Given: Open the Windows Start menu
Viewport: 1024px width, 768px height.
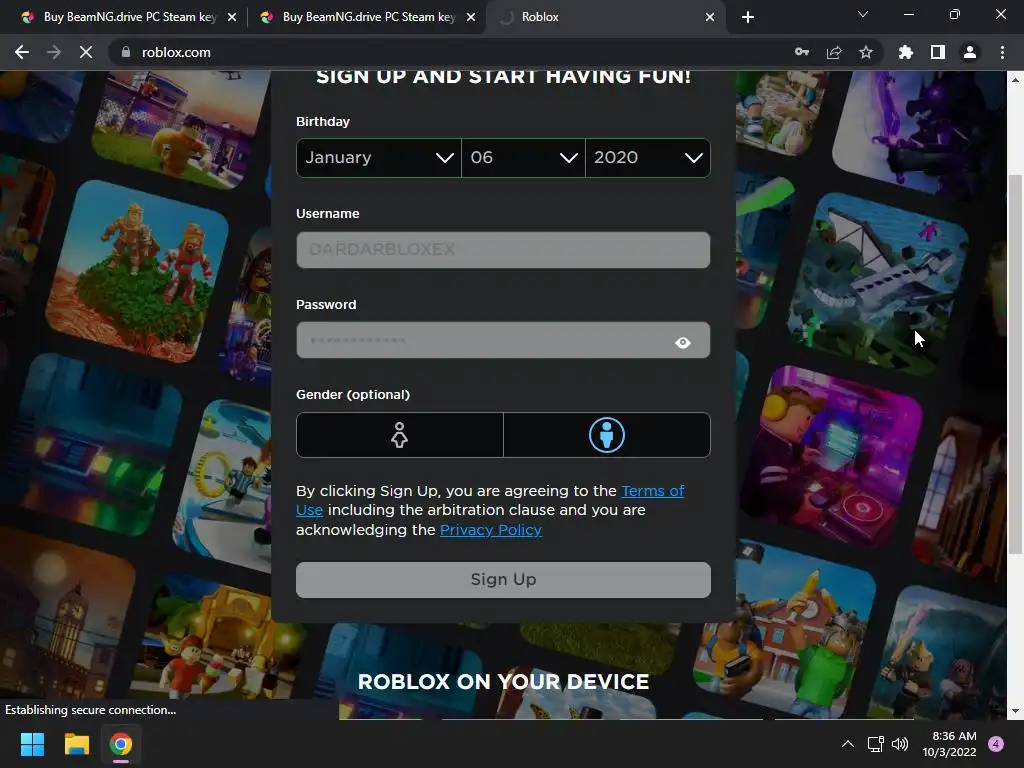Looking at the screenshot, I should pos(32,744).
